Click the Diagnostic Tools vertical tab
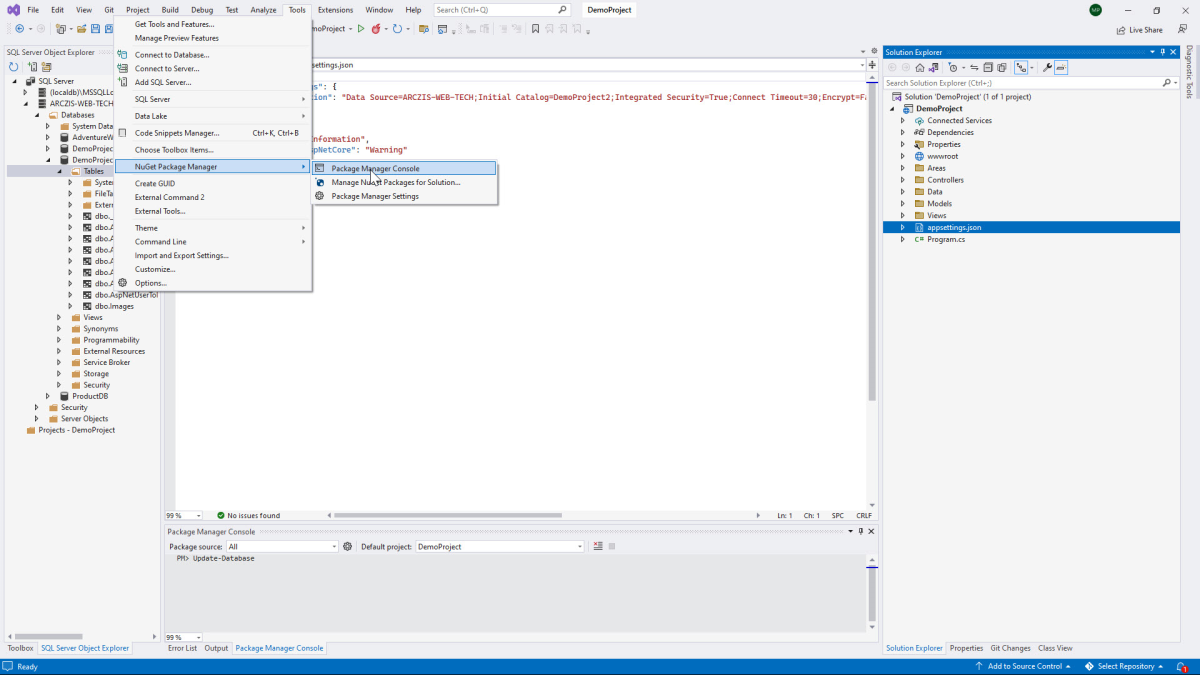This screenshot has height=675, width=1200. coord(1190,73)
